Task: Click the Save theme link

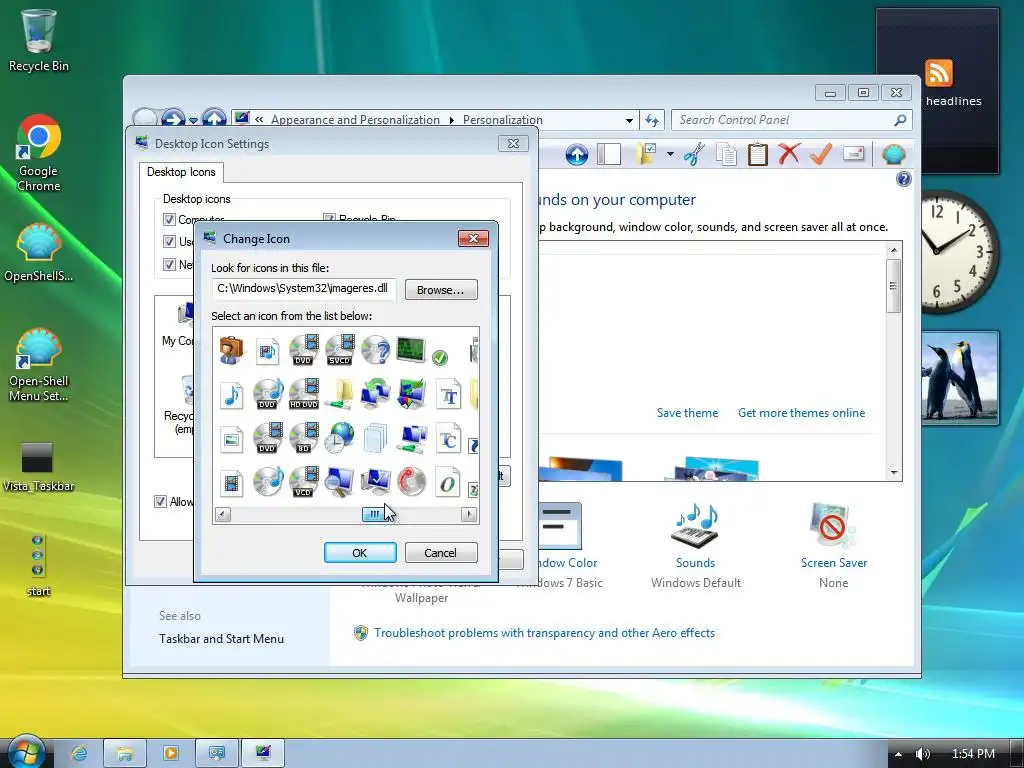Action: 687,413
